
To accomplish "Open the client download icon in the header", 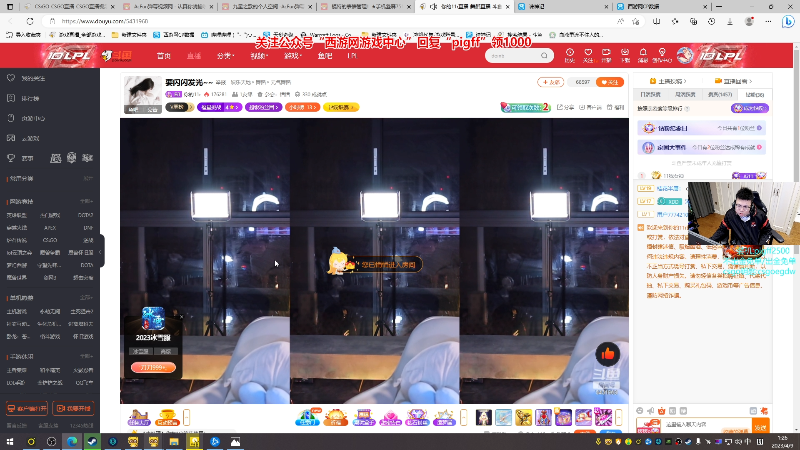I will pos(625,53).
